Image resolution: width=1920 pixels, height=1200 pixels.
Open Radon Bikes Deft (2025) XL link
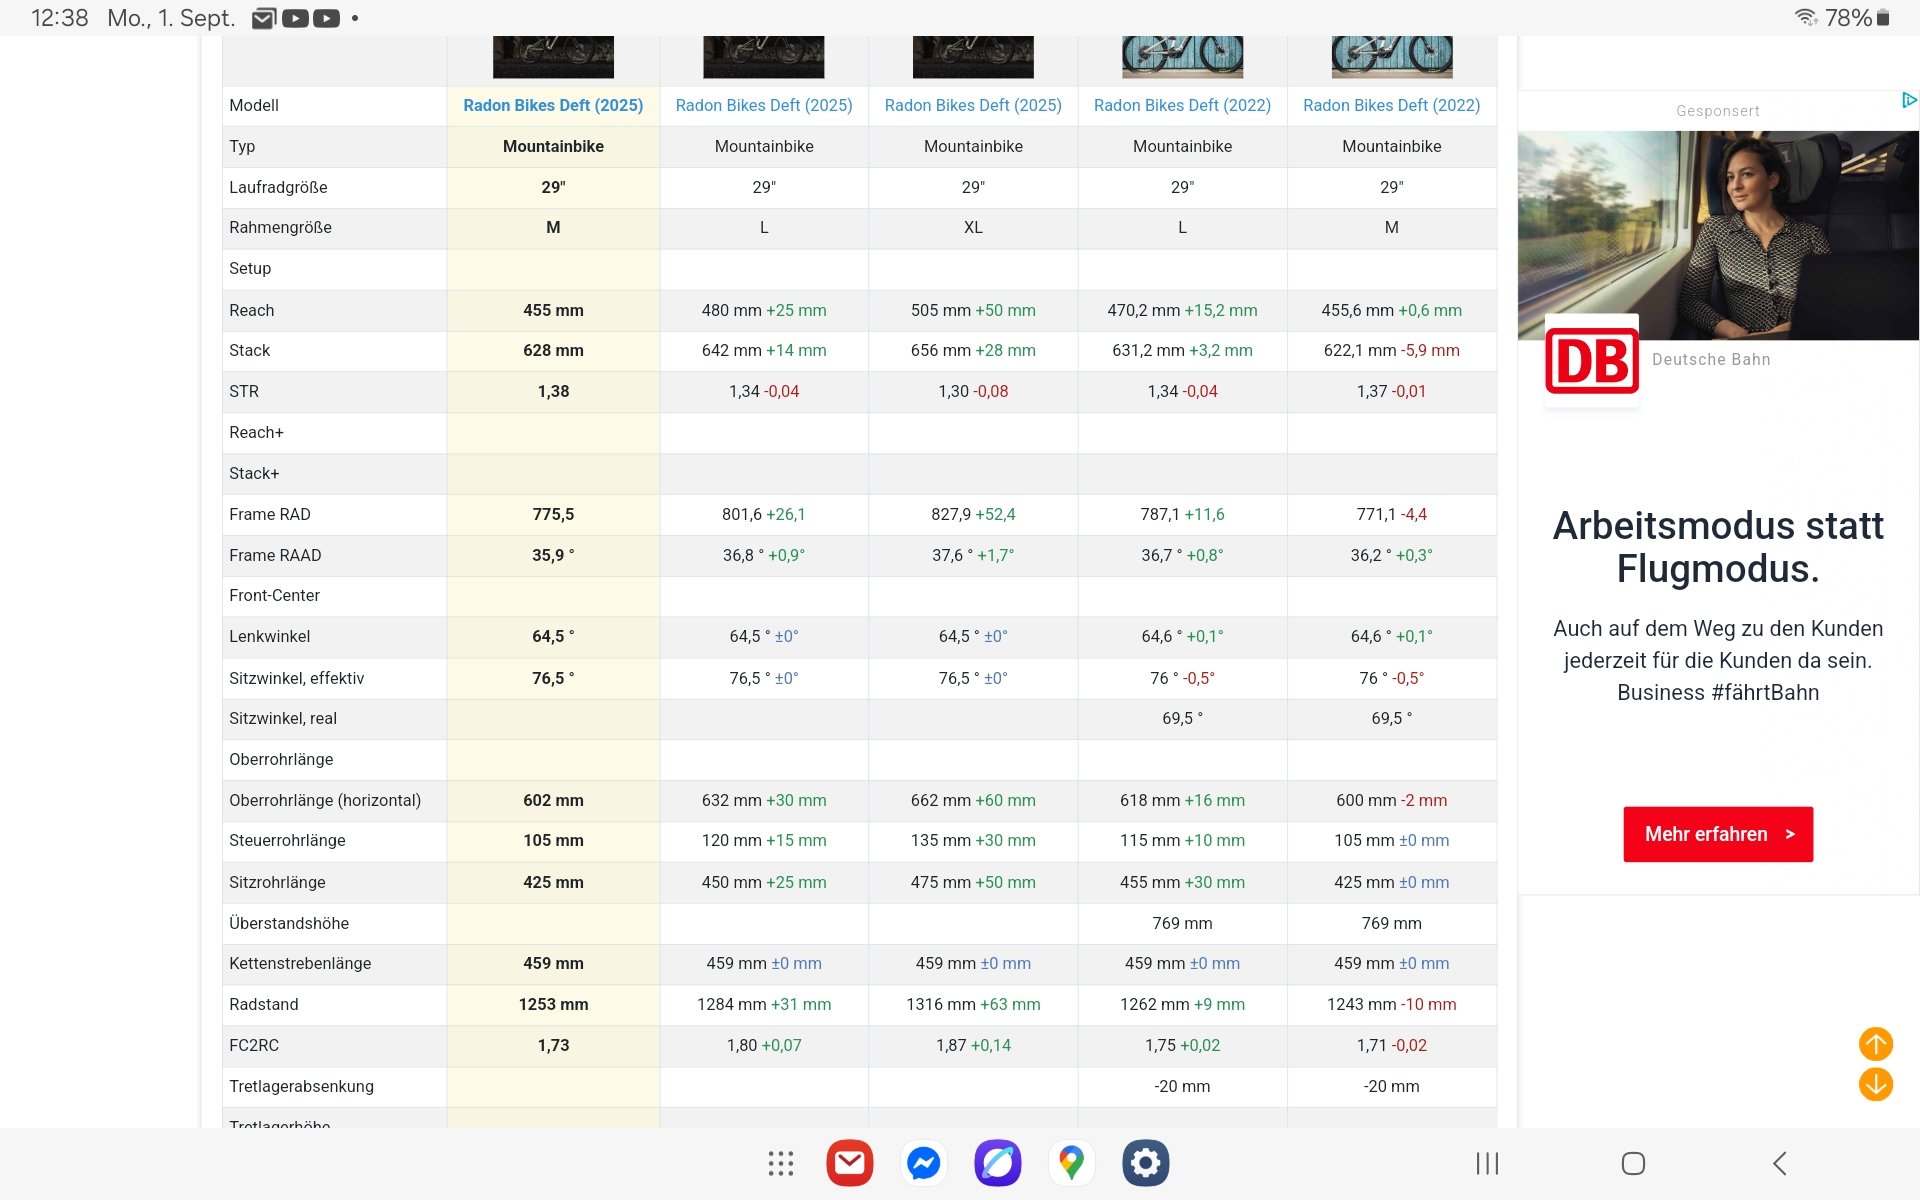coord(973,105)
